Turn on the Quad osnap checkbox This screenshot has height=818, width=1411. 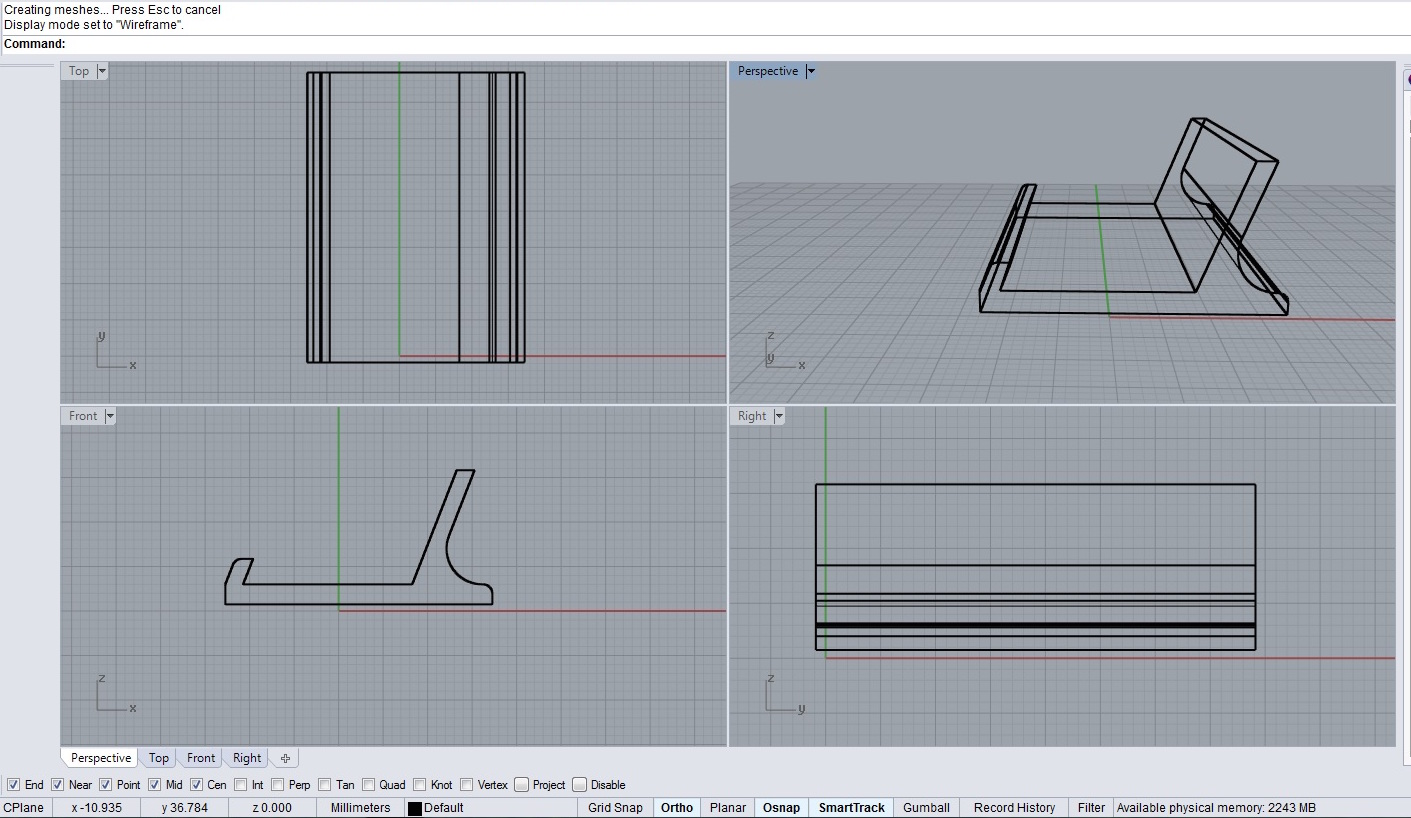coord(369,785)
